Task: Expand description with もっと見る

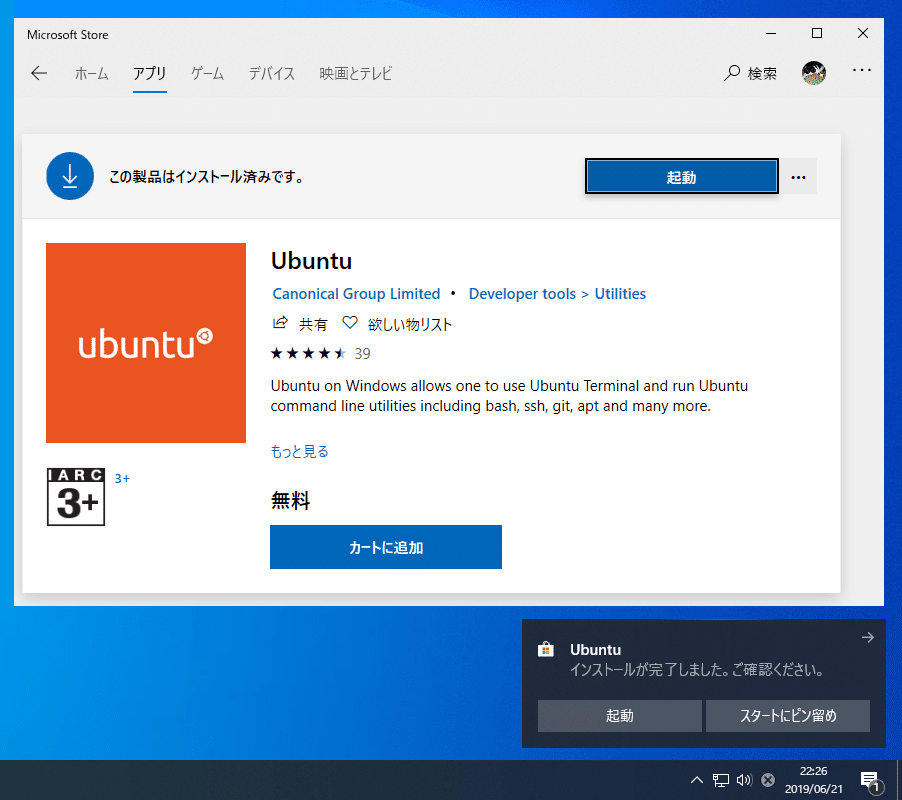Action: (x=299, y=451)
